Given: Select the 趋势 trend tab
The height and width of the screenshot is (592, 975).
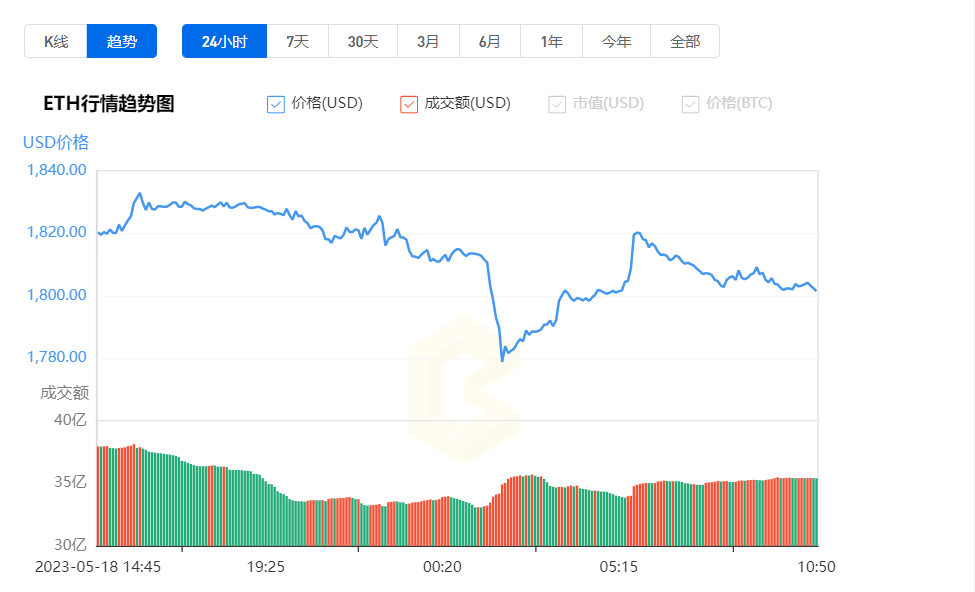Looking at the screenshot, I should pos(122,41).
